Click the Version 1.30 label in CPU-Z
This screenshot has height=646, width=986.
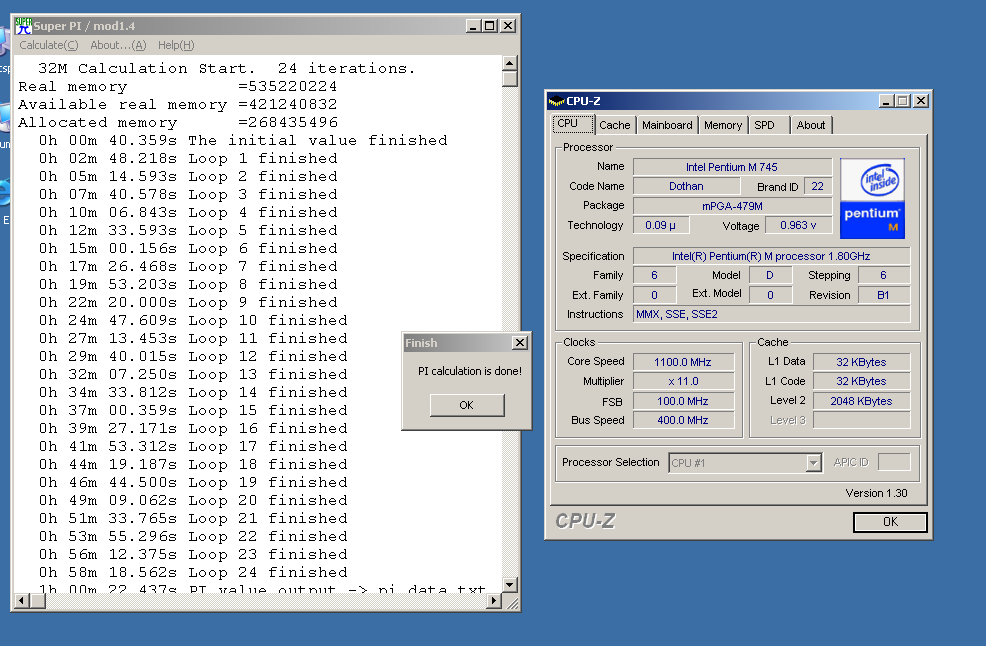(x=876, y=493)
